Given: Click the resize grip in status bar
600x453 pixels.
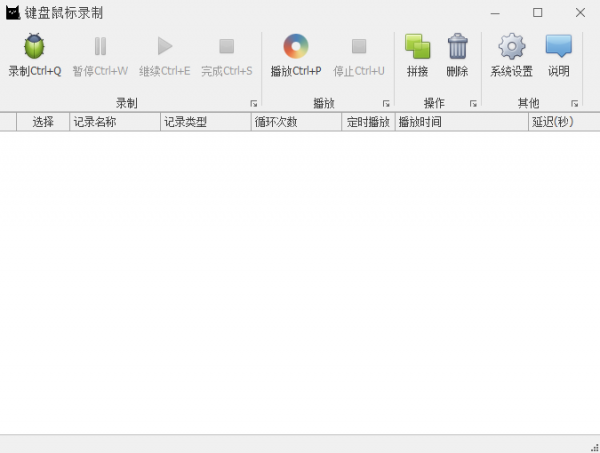Looking at the screenshot, I should [595, 448].
